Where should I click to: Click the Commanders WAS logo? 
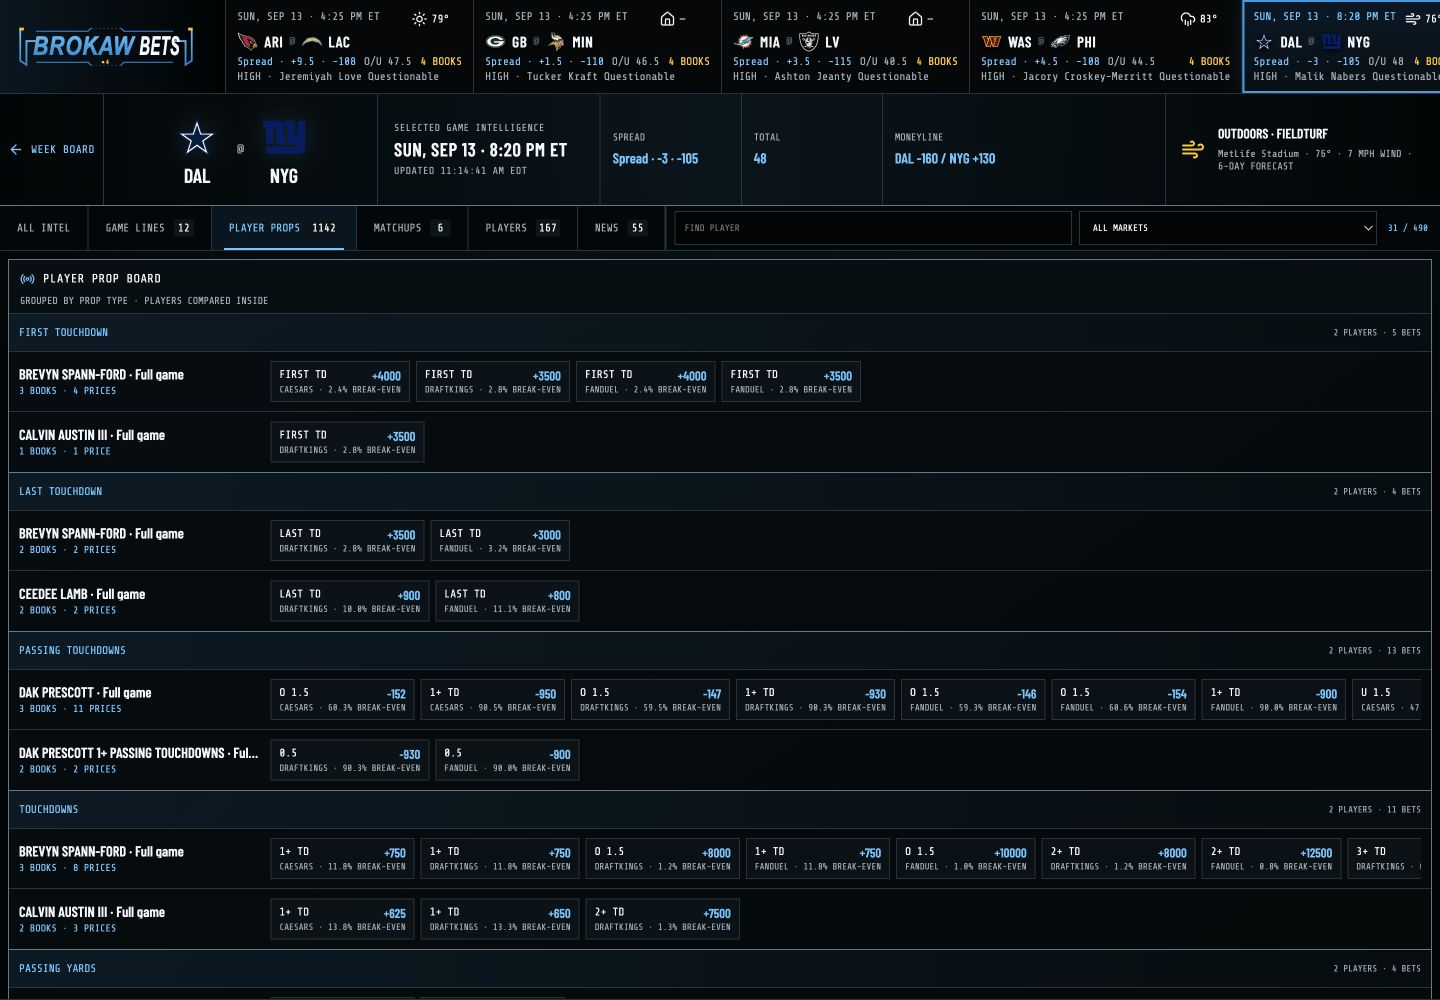[x=991, y=42]
